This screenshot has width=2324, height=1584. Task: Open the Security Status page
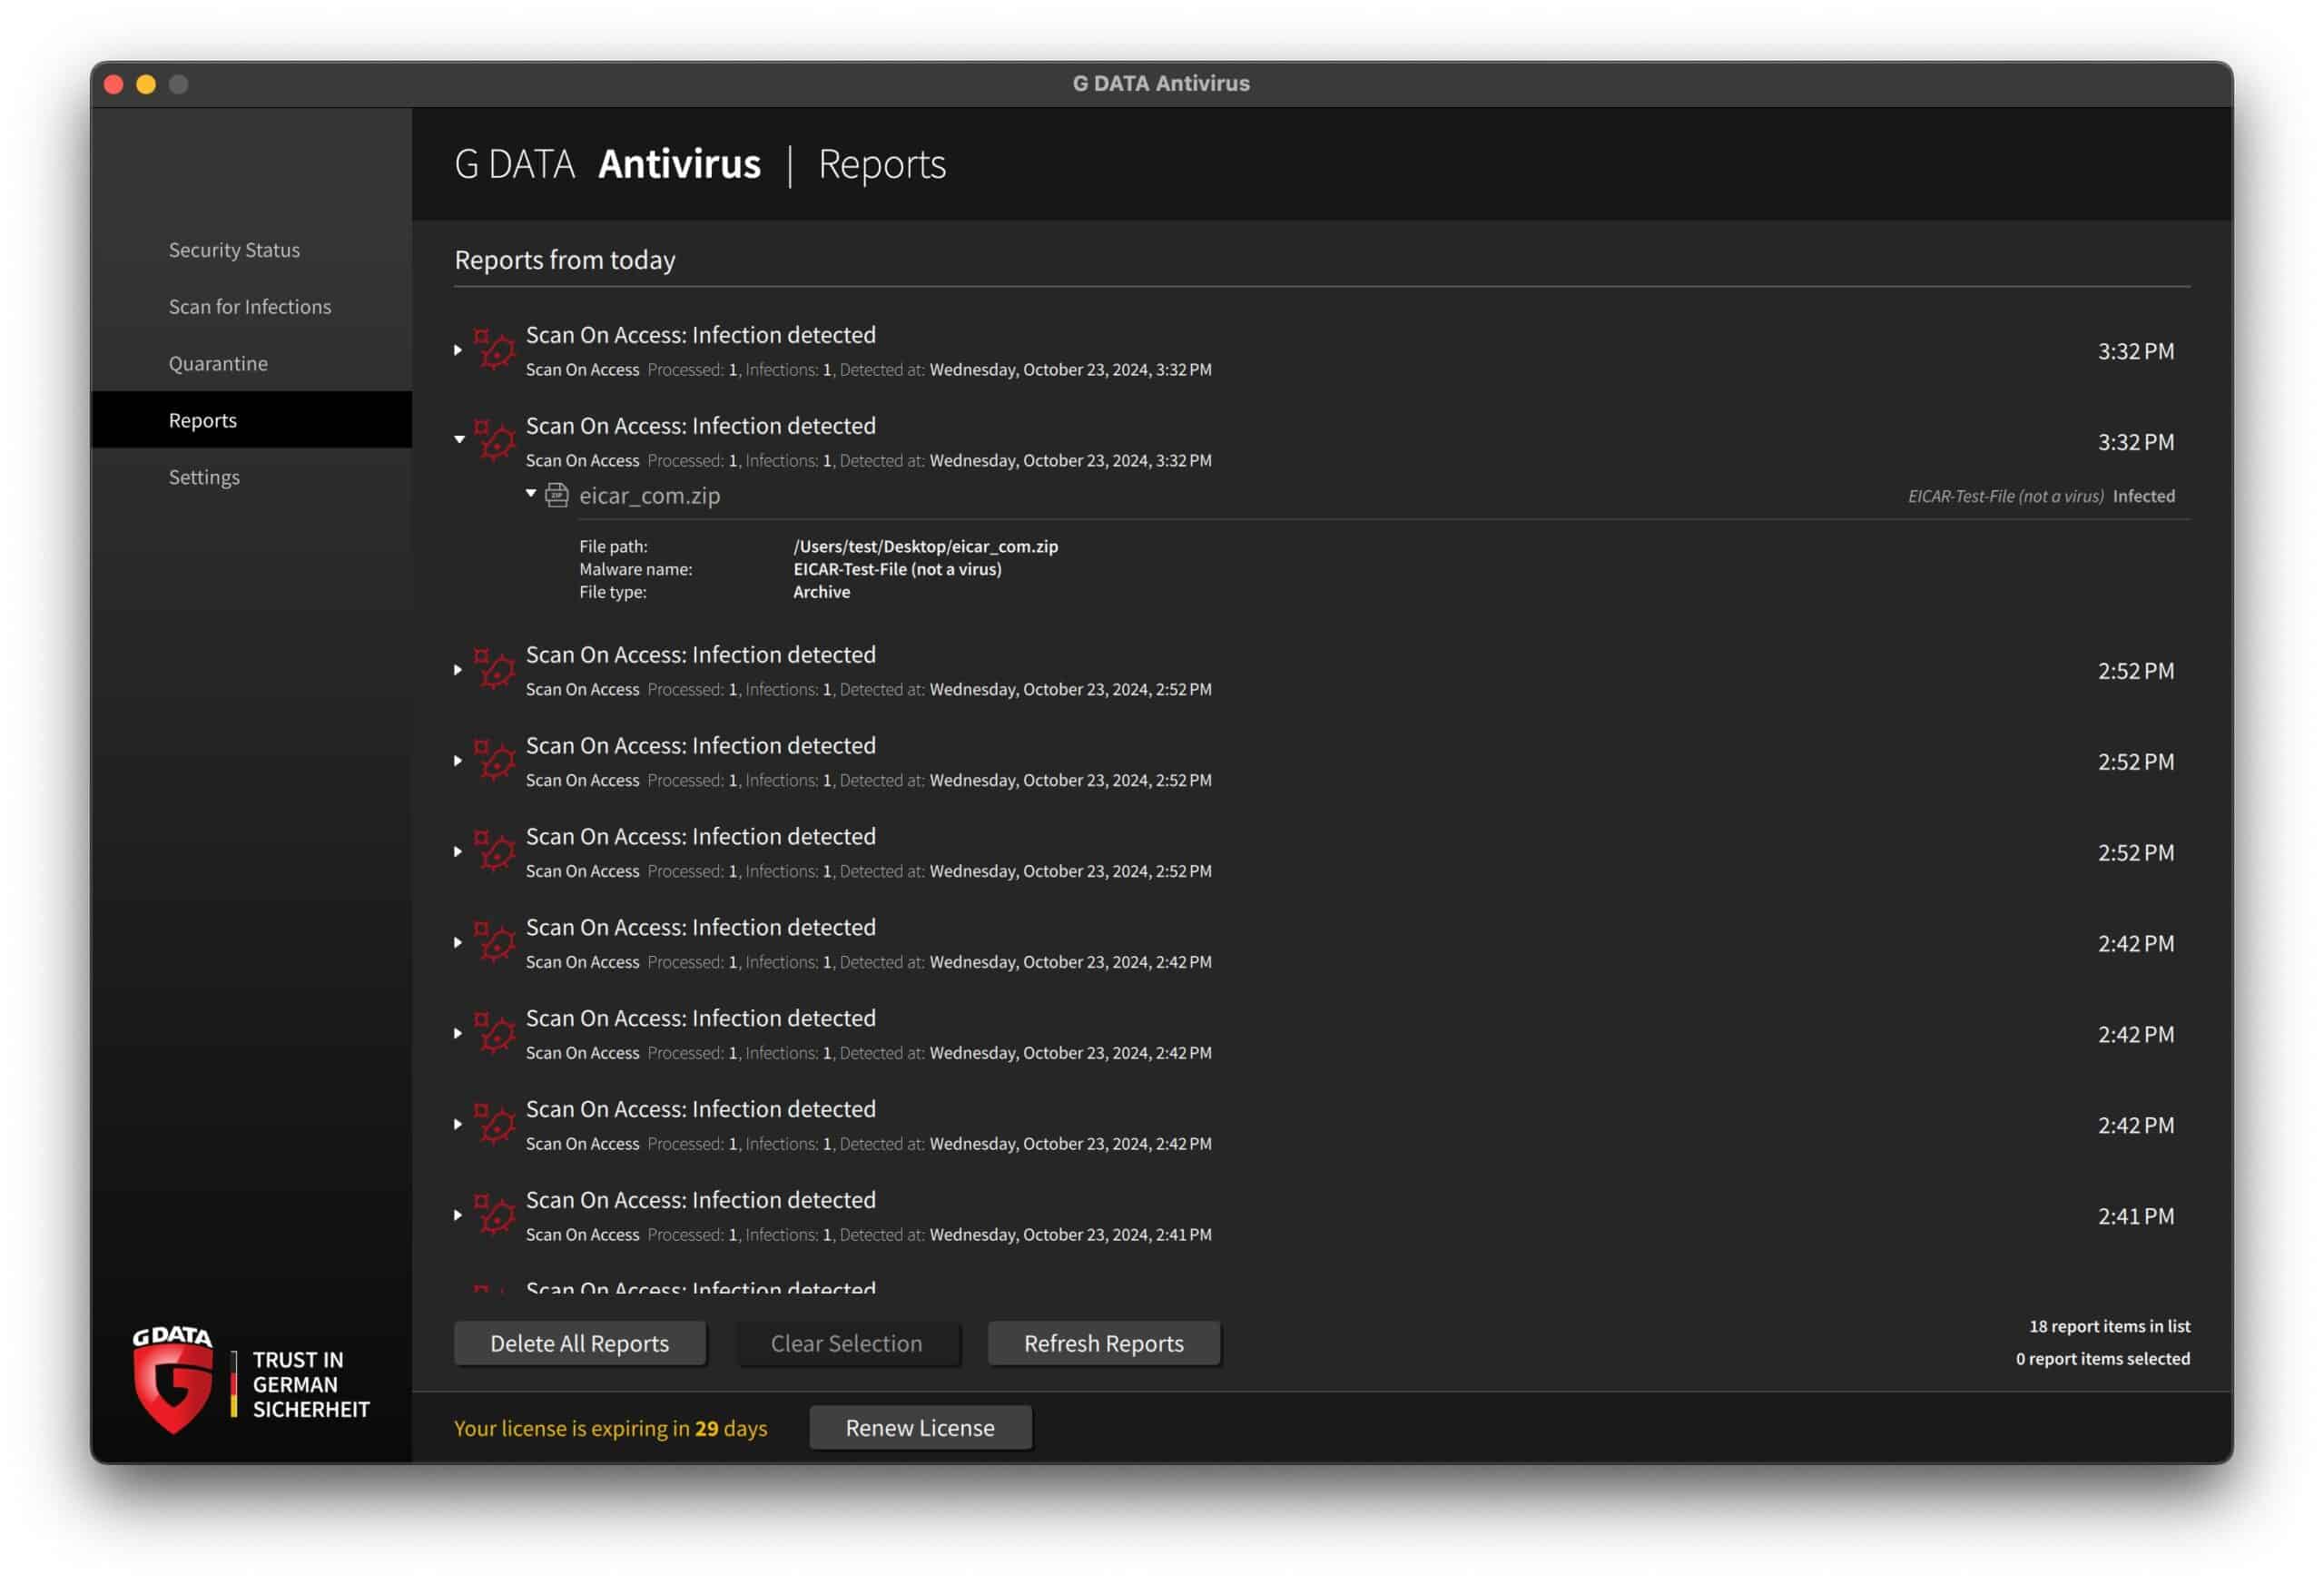[x=234, y=250]
